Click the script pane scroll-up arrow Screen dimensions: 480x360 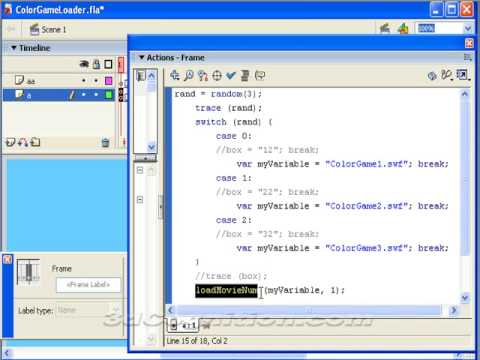pyautogui.click(x=465, y=94)
